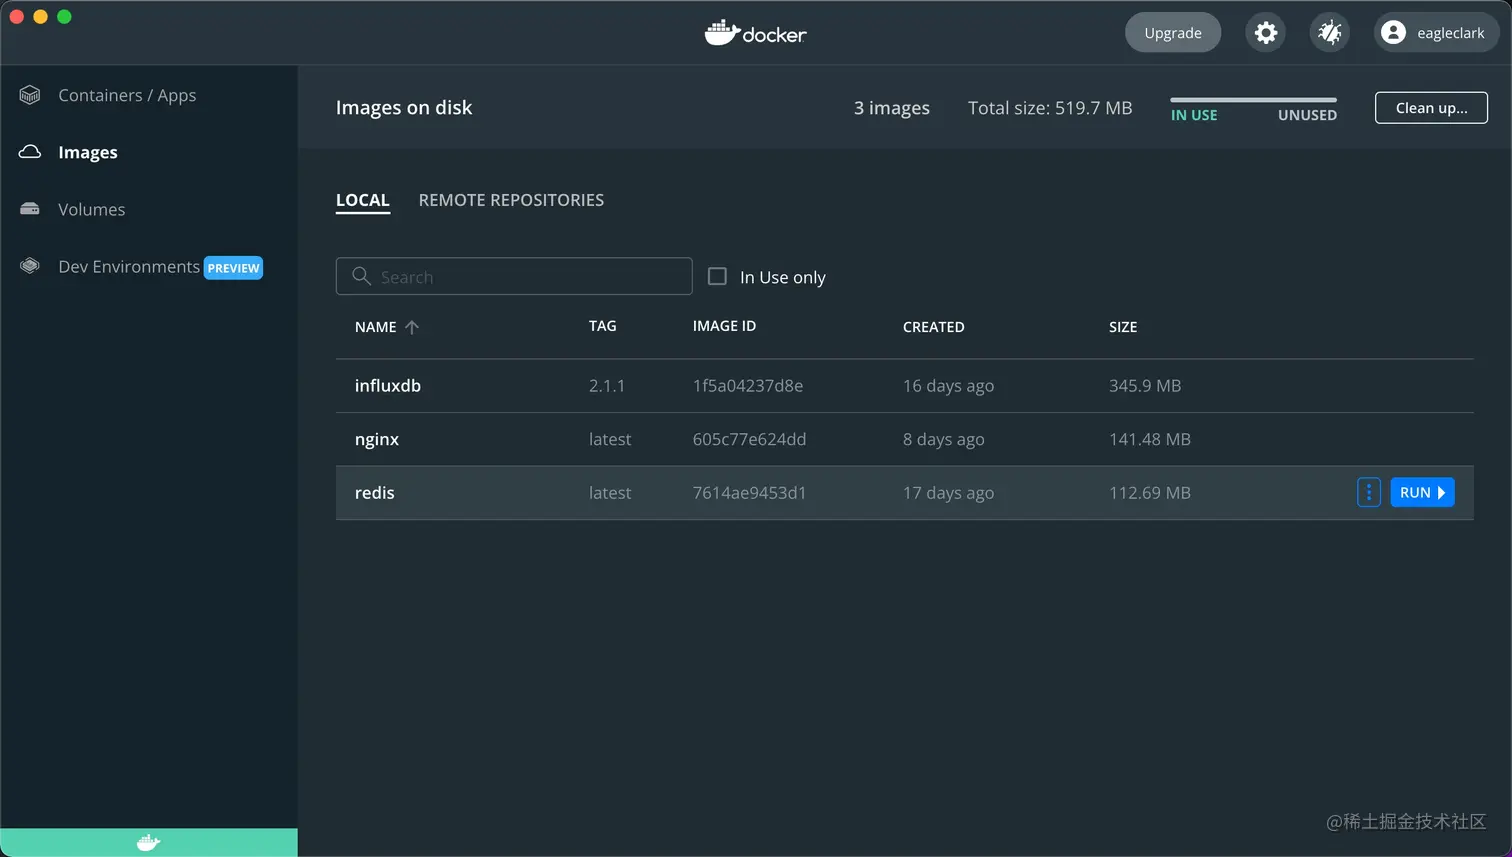Open Containers / Apps section
Image resolution: width=1512 pixels, height=857 pixels.
click(127, 95)
